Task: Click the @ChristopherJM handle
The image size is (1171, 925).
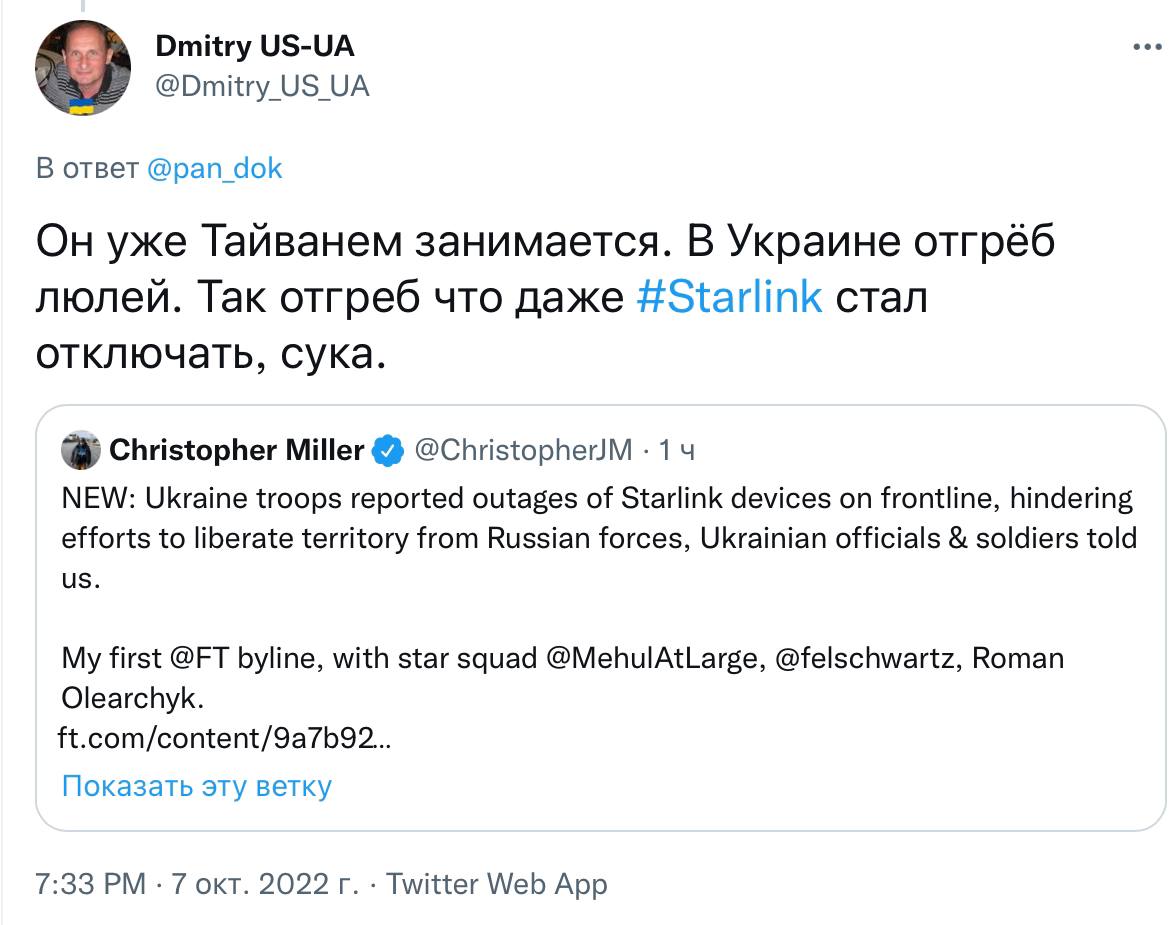Action: coord(523,451)
